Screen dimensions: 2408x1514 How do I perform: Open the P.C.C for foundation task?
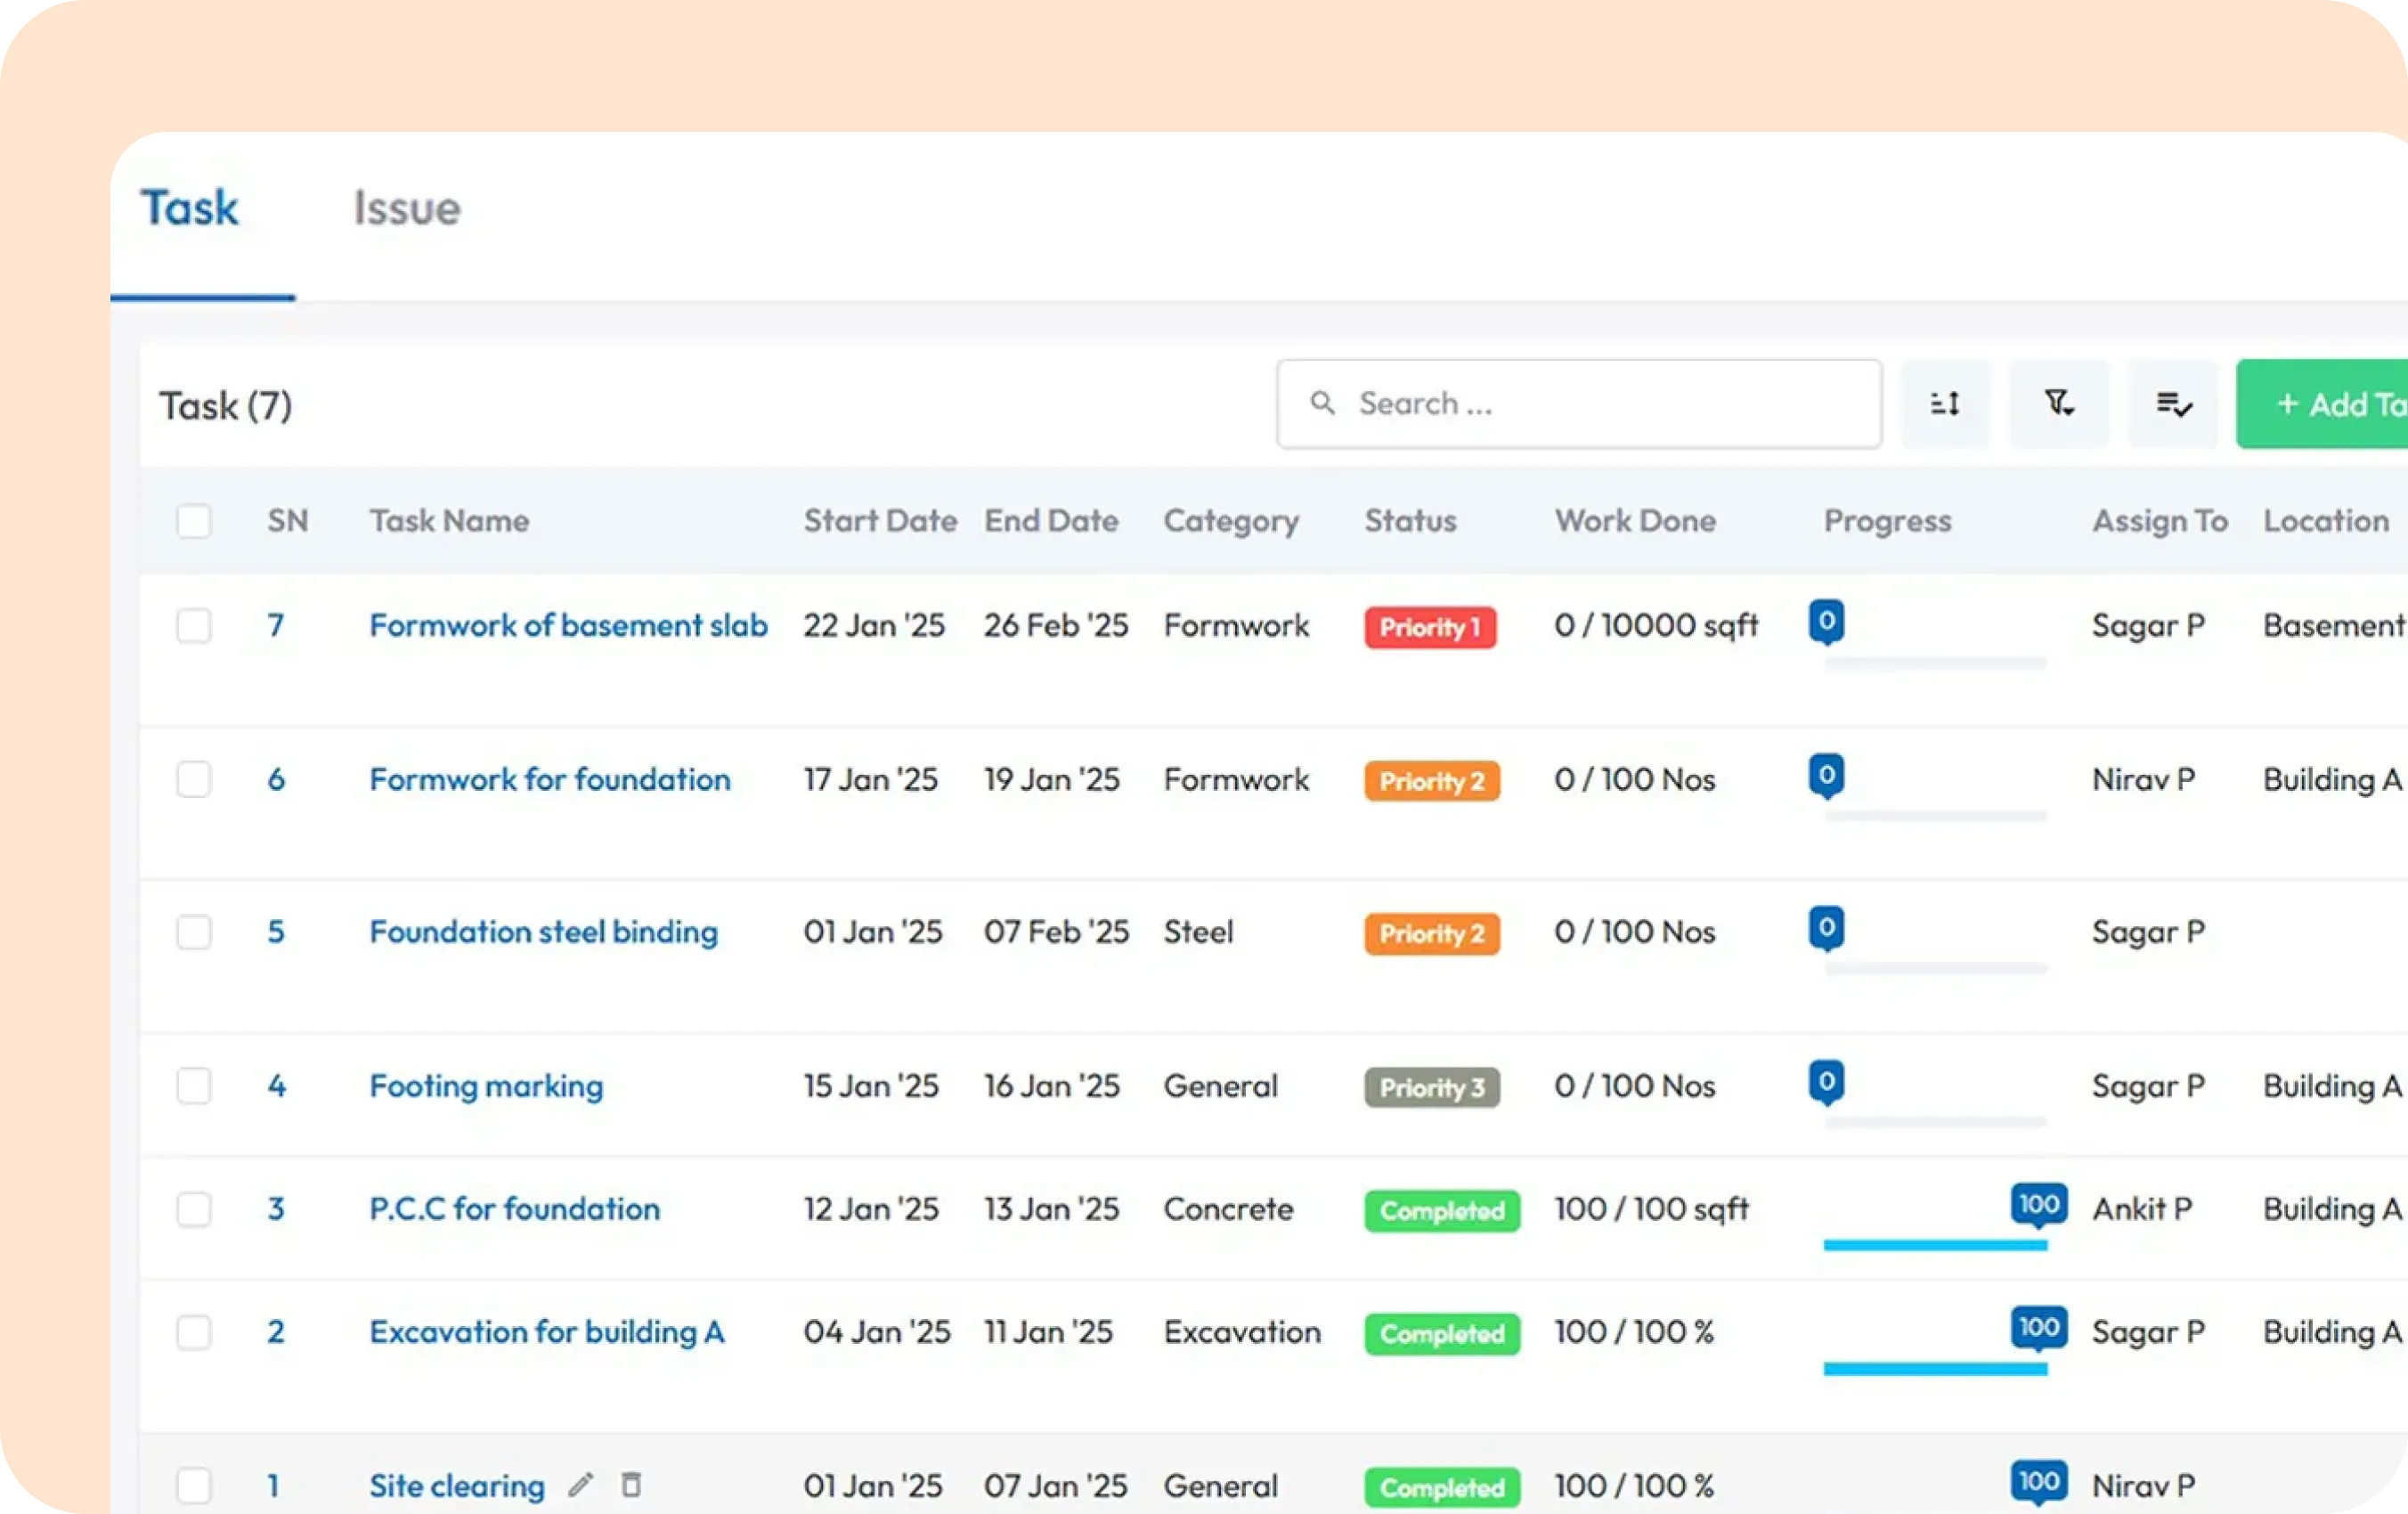pos(515,1209)
